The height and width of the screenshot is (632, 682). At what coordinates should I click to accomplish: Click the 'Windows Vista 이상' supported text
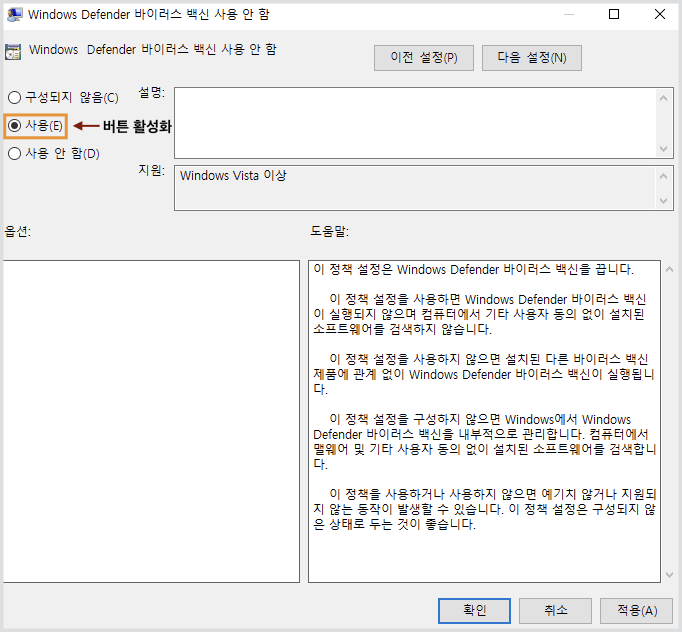point(233,176)
